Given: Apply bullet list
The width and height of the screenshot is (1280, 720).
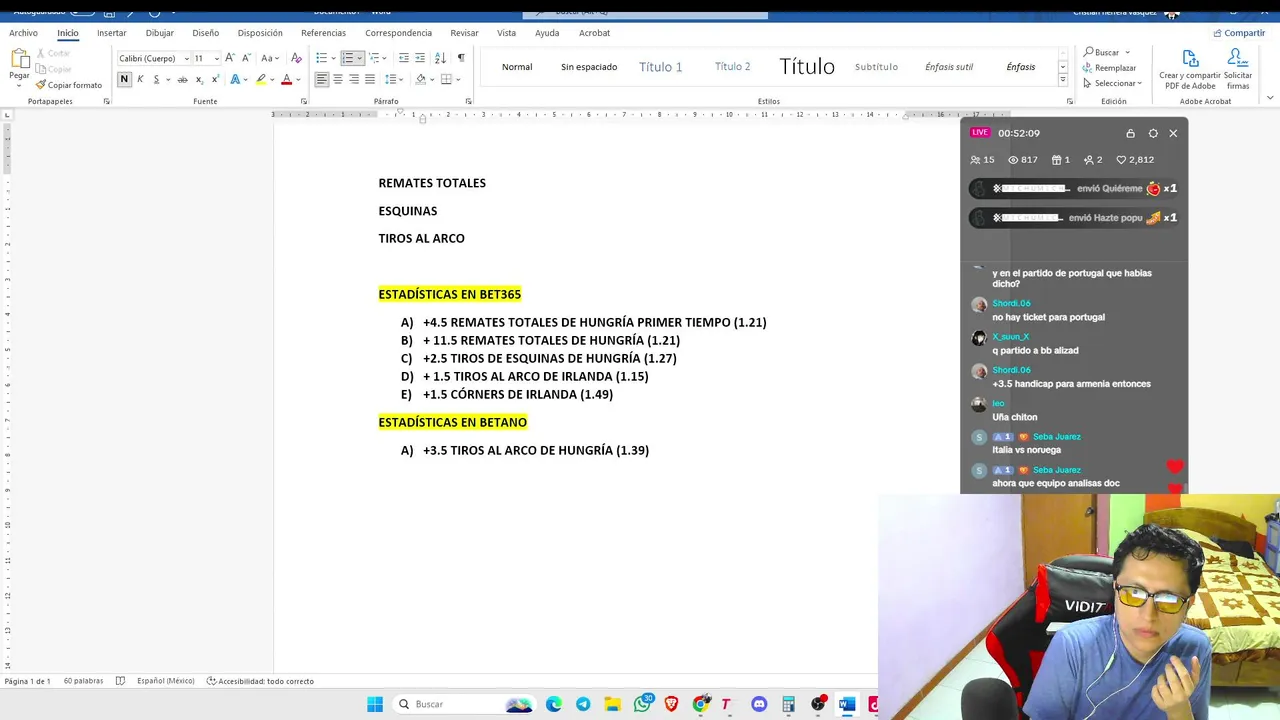Looking at the screenshot, I should [321, 58].
